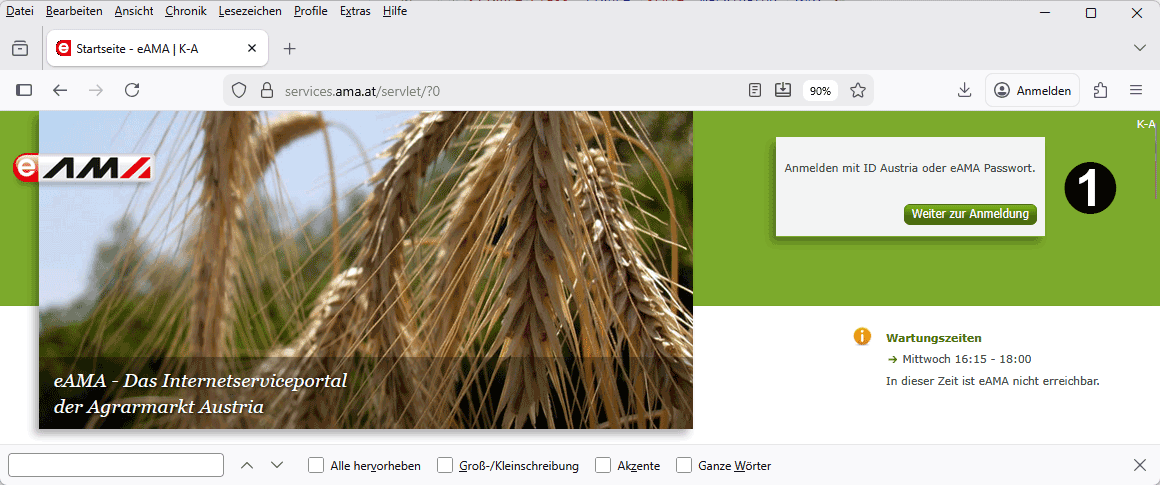Viewport: 1160px width, 485px height.
Task: Close the find bar
Action: click(1140, 465)
